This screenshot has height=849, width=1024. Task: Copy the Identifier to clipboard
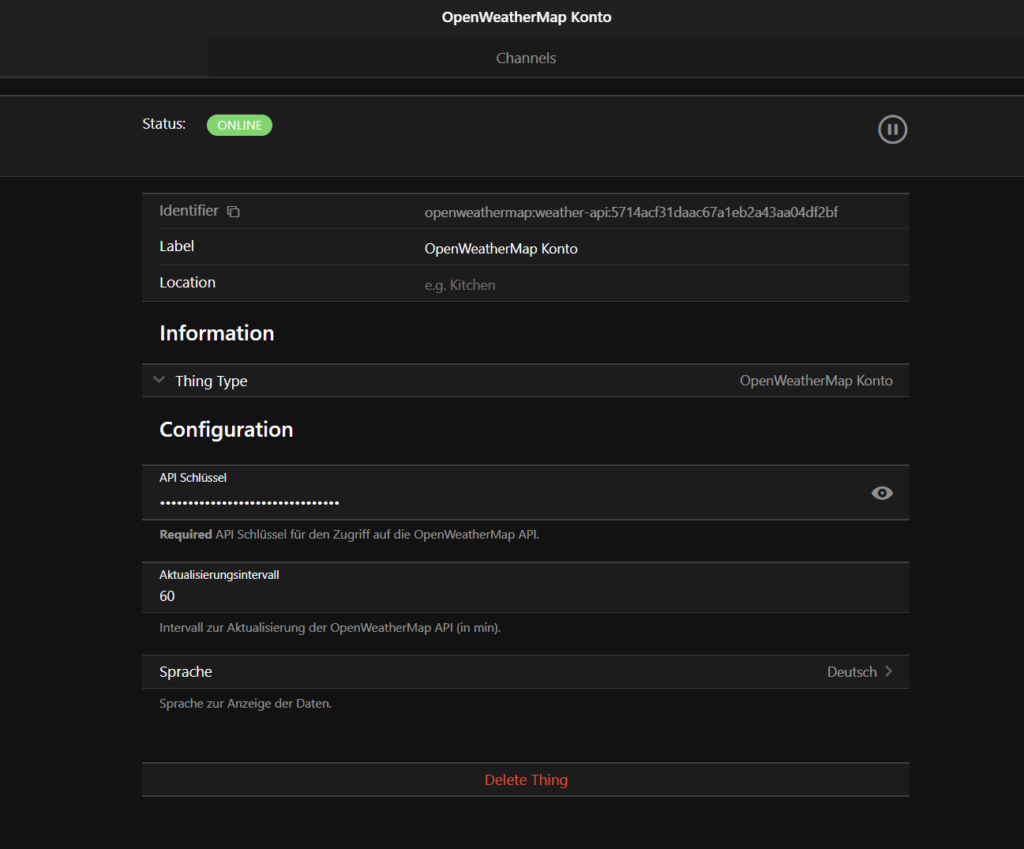coord(233,212)
